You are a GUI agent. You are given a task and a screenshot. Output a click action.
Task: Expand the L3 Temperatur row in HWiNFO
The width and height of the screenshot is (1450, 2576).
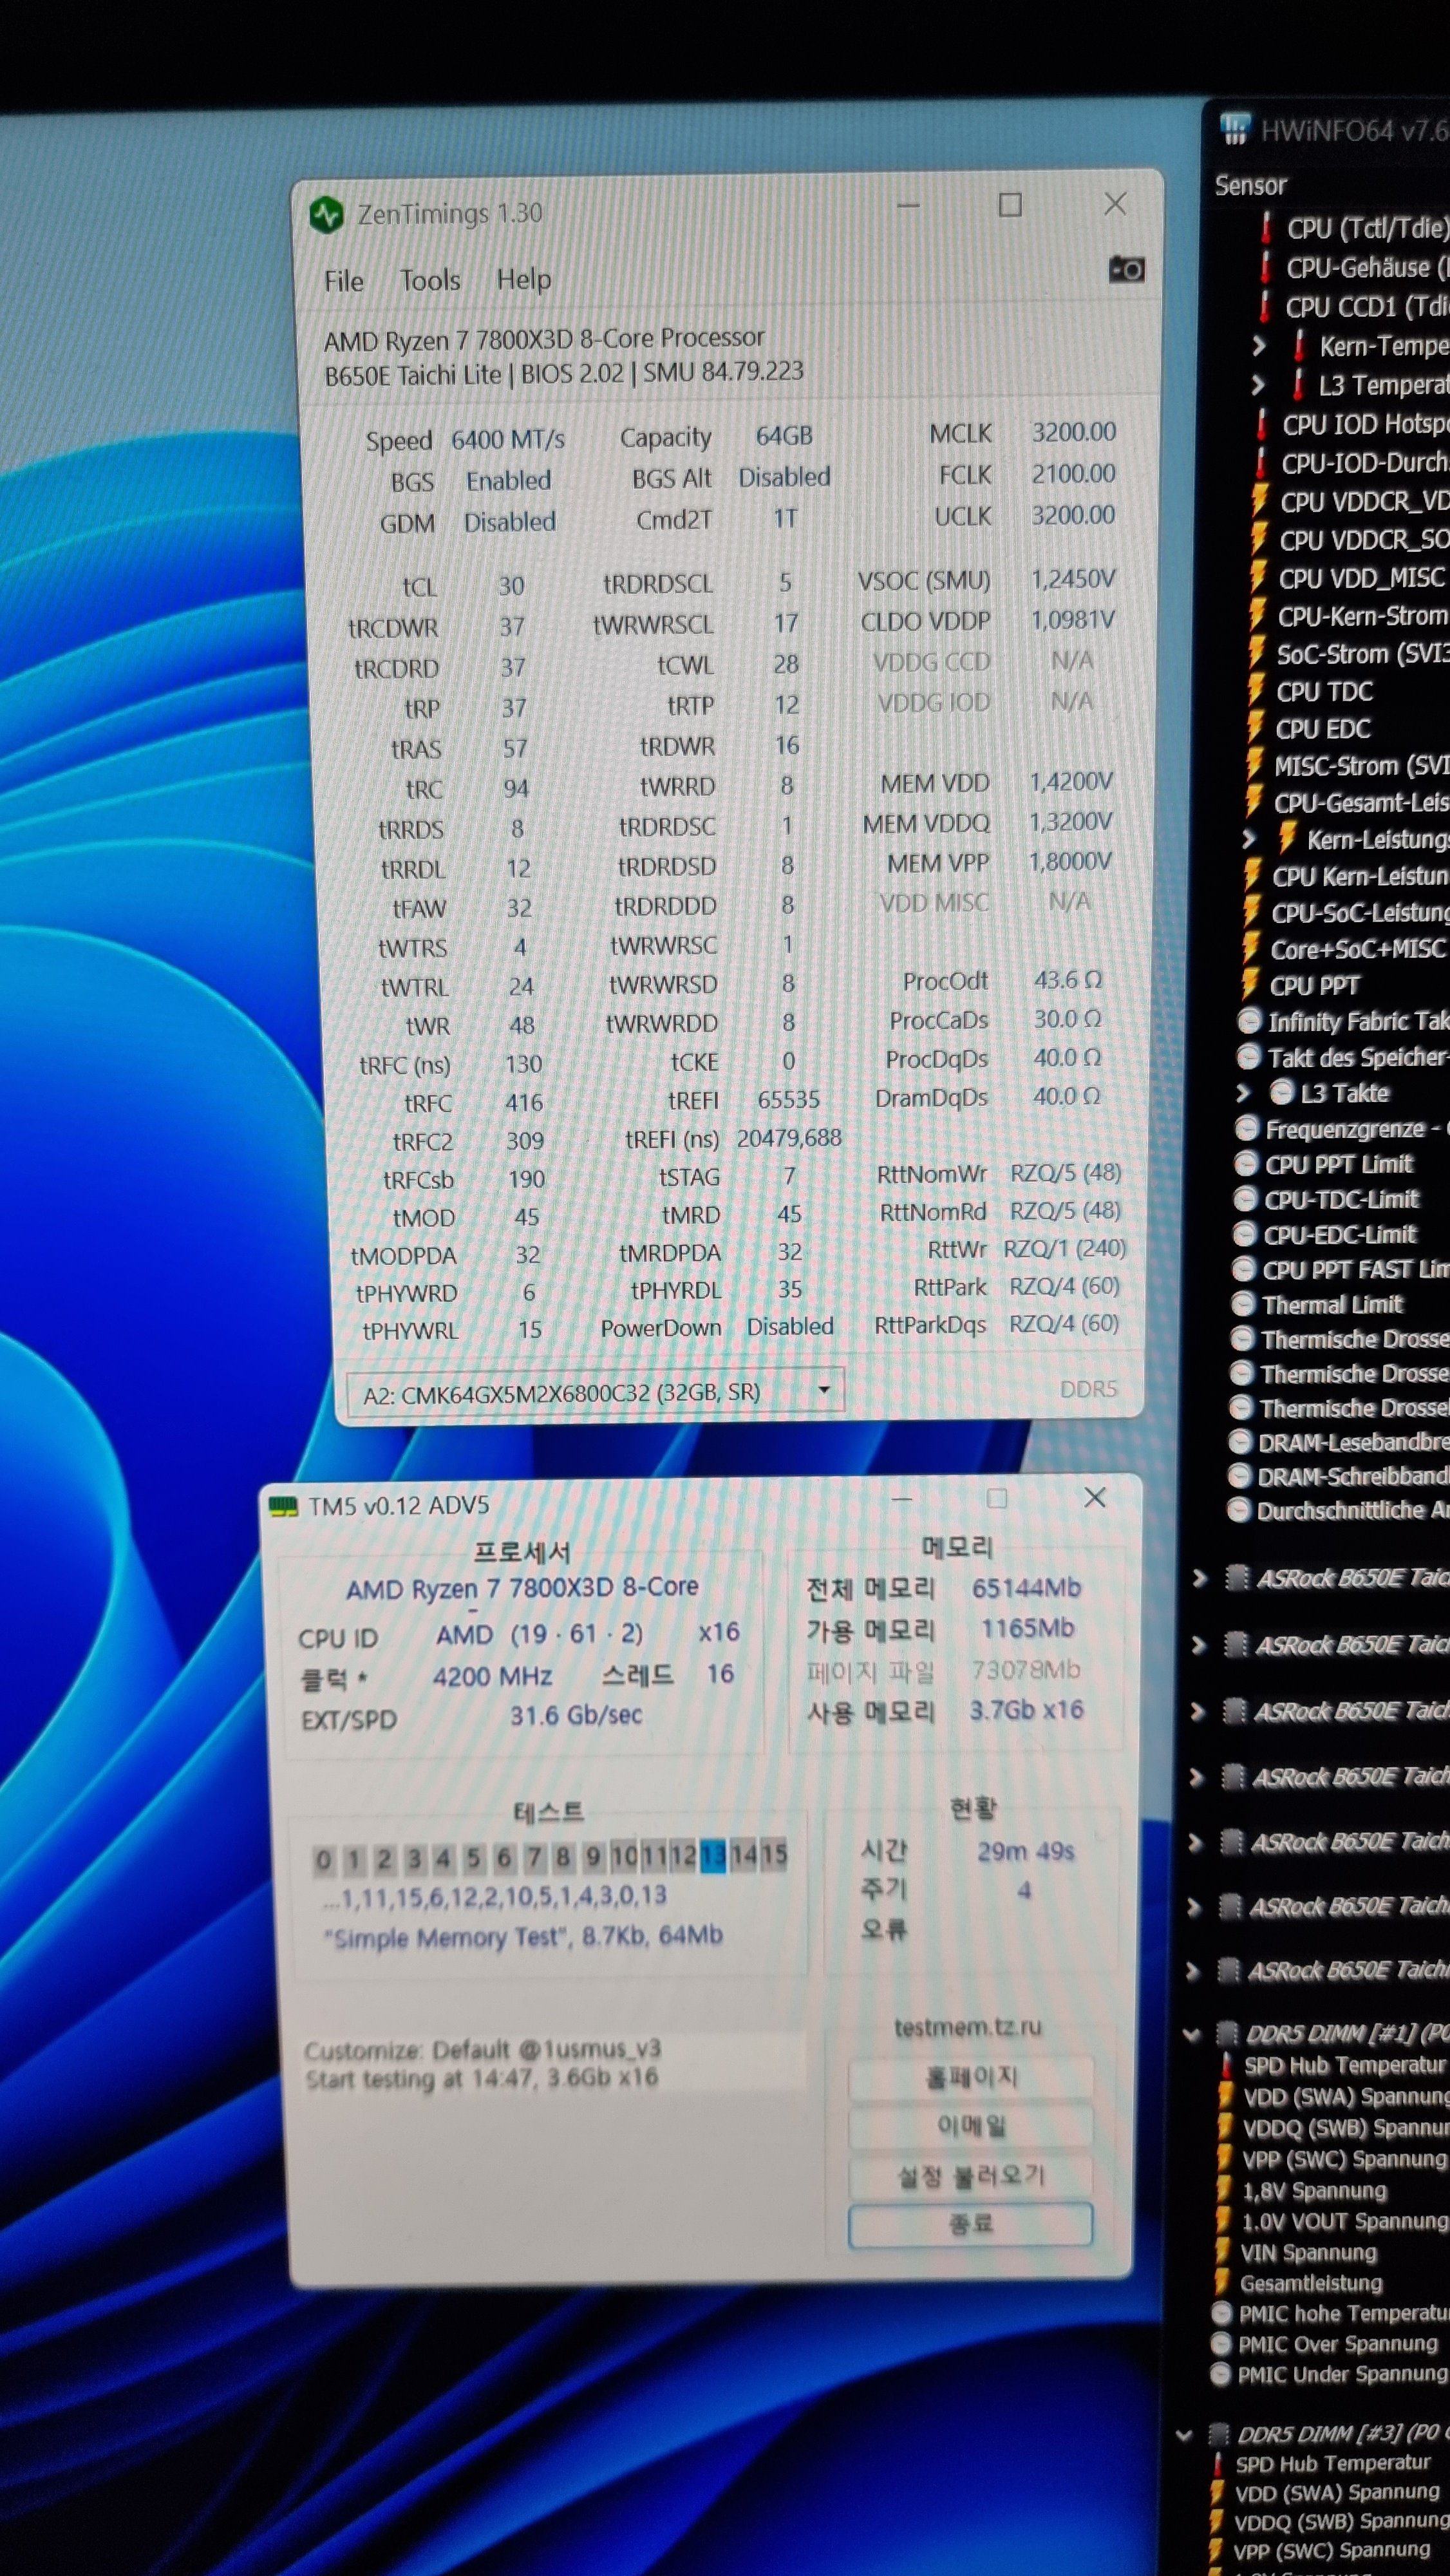pos(1258,385)
